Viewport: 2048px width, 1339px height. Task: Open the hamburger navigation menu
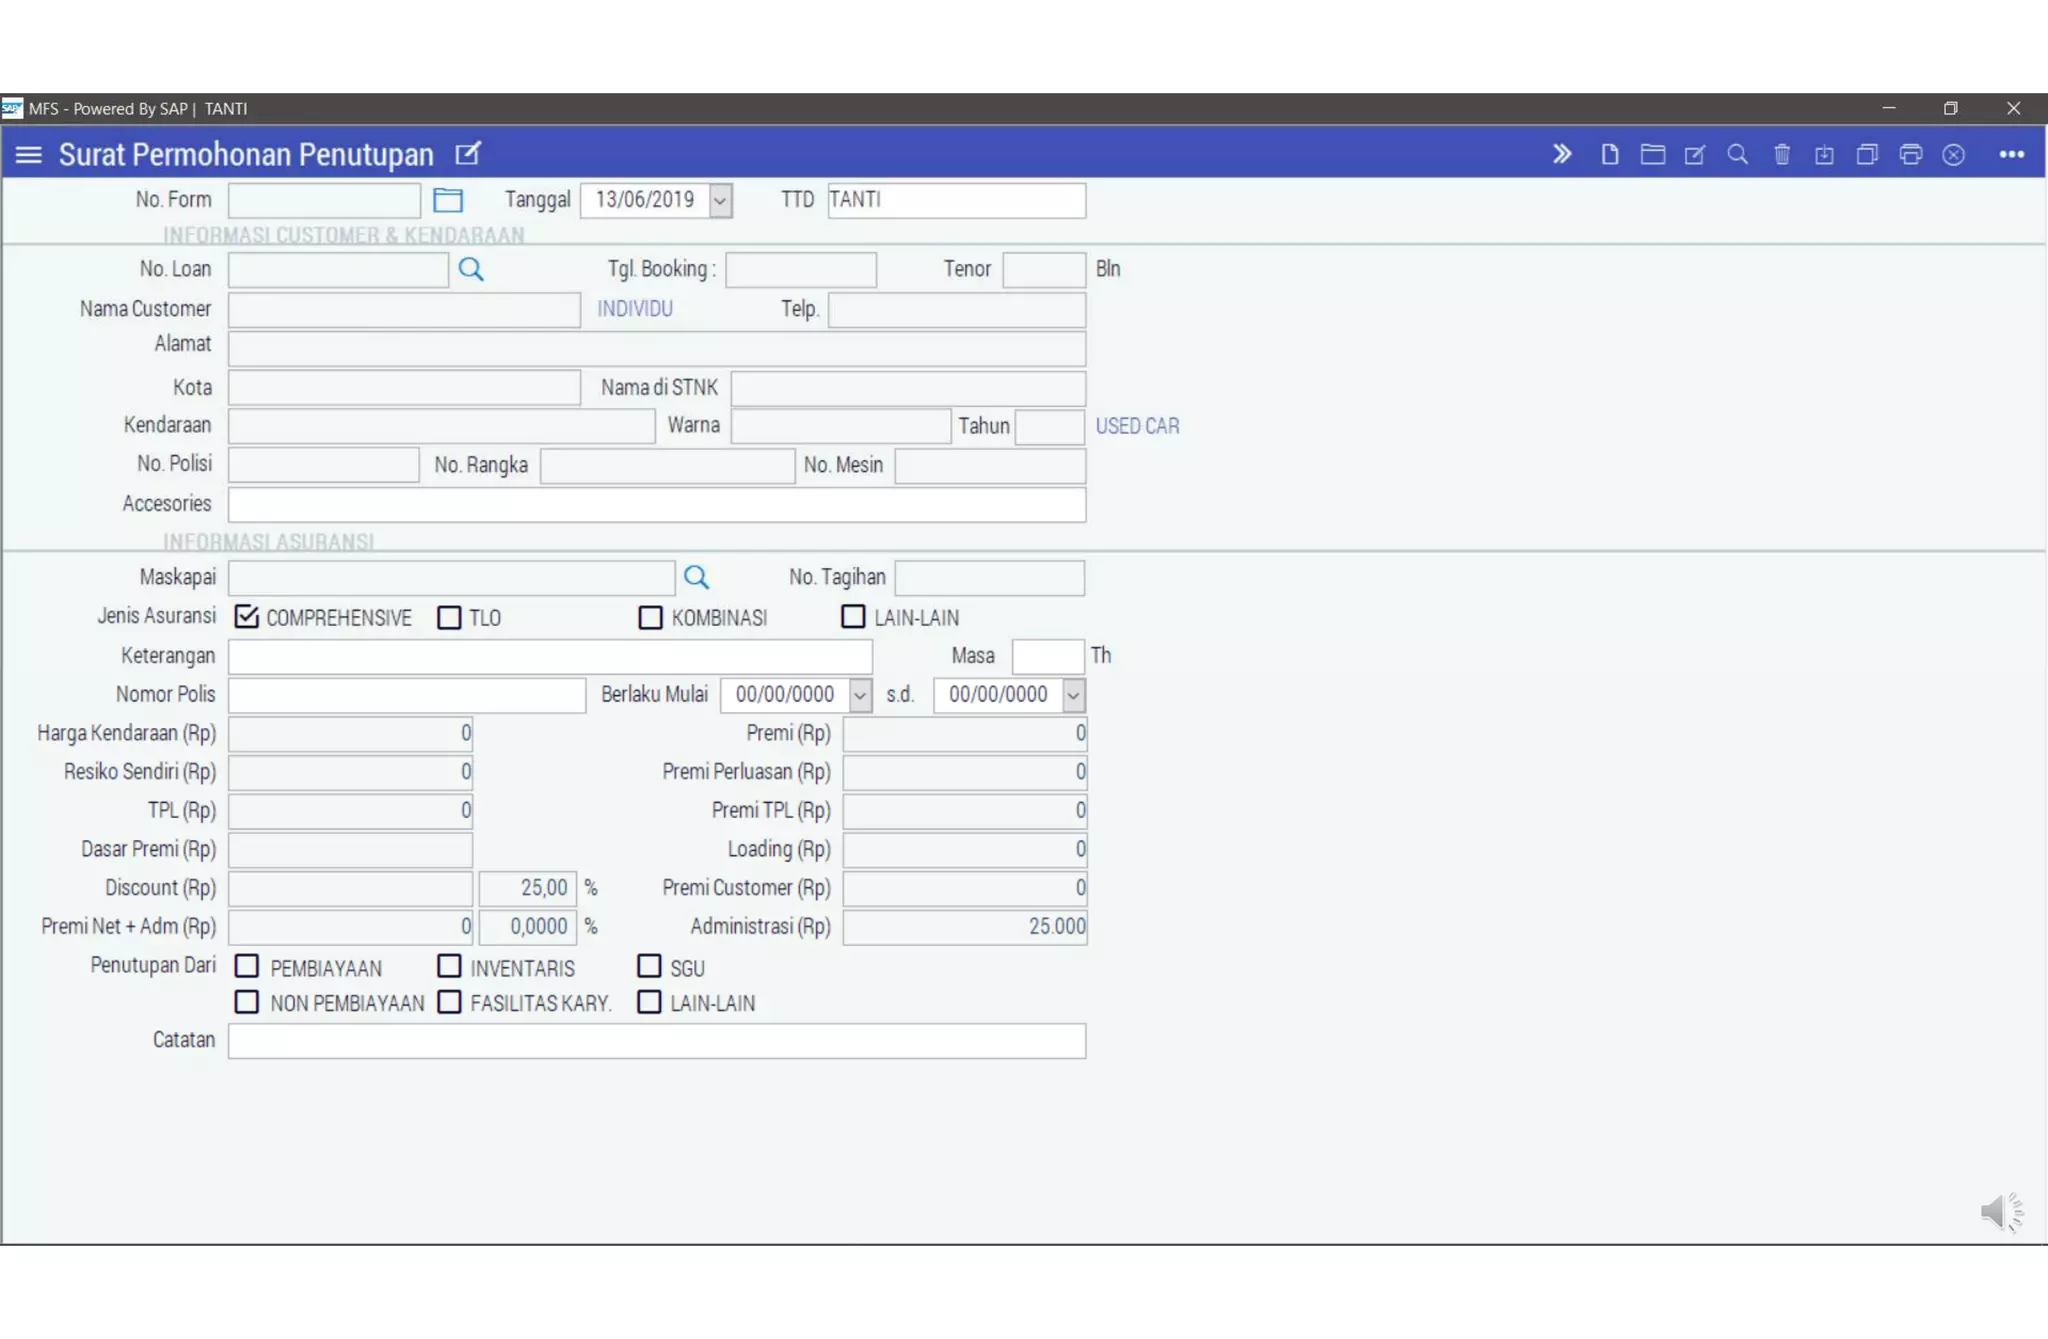click(28, 155)
